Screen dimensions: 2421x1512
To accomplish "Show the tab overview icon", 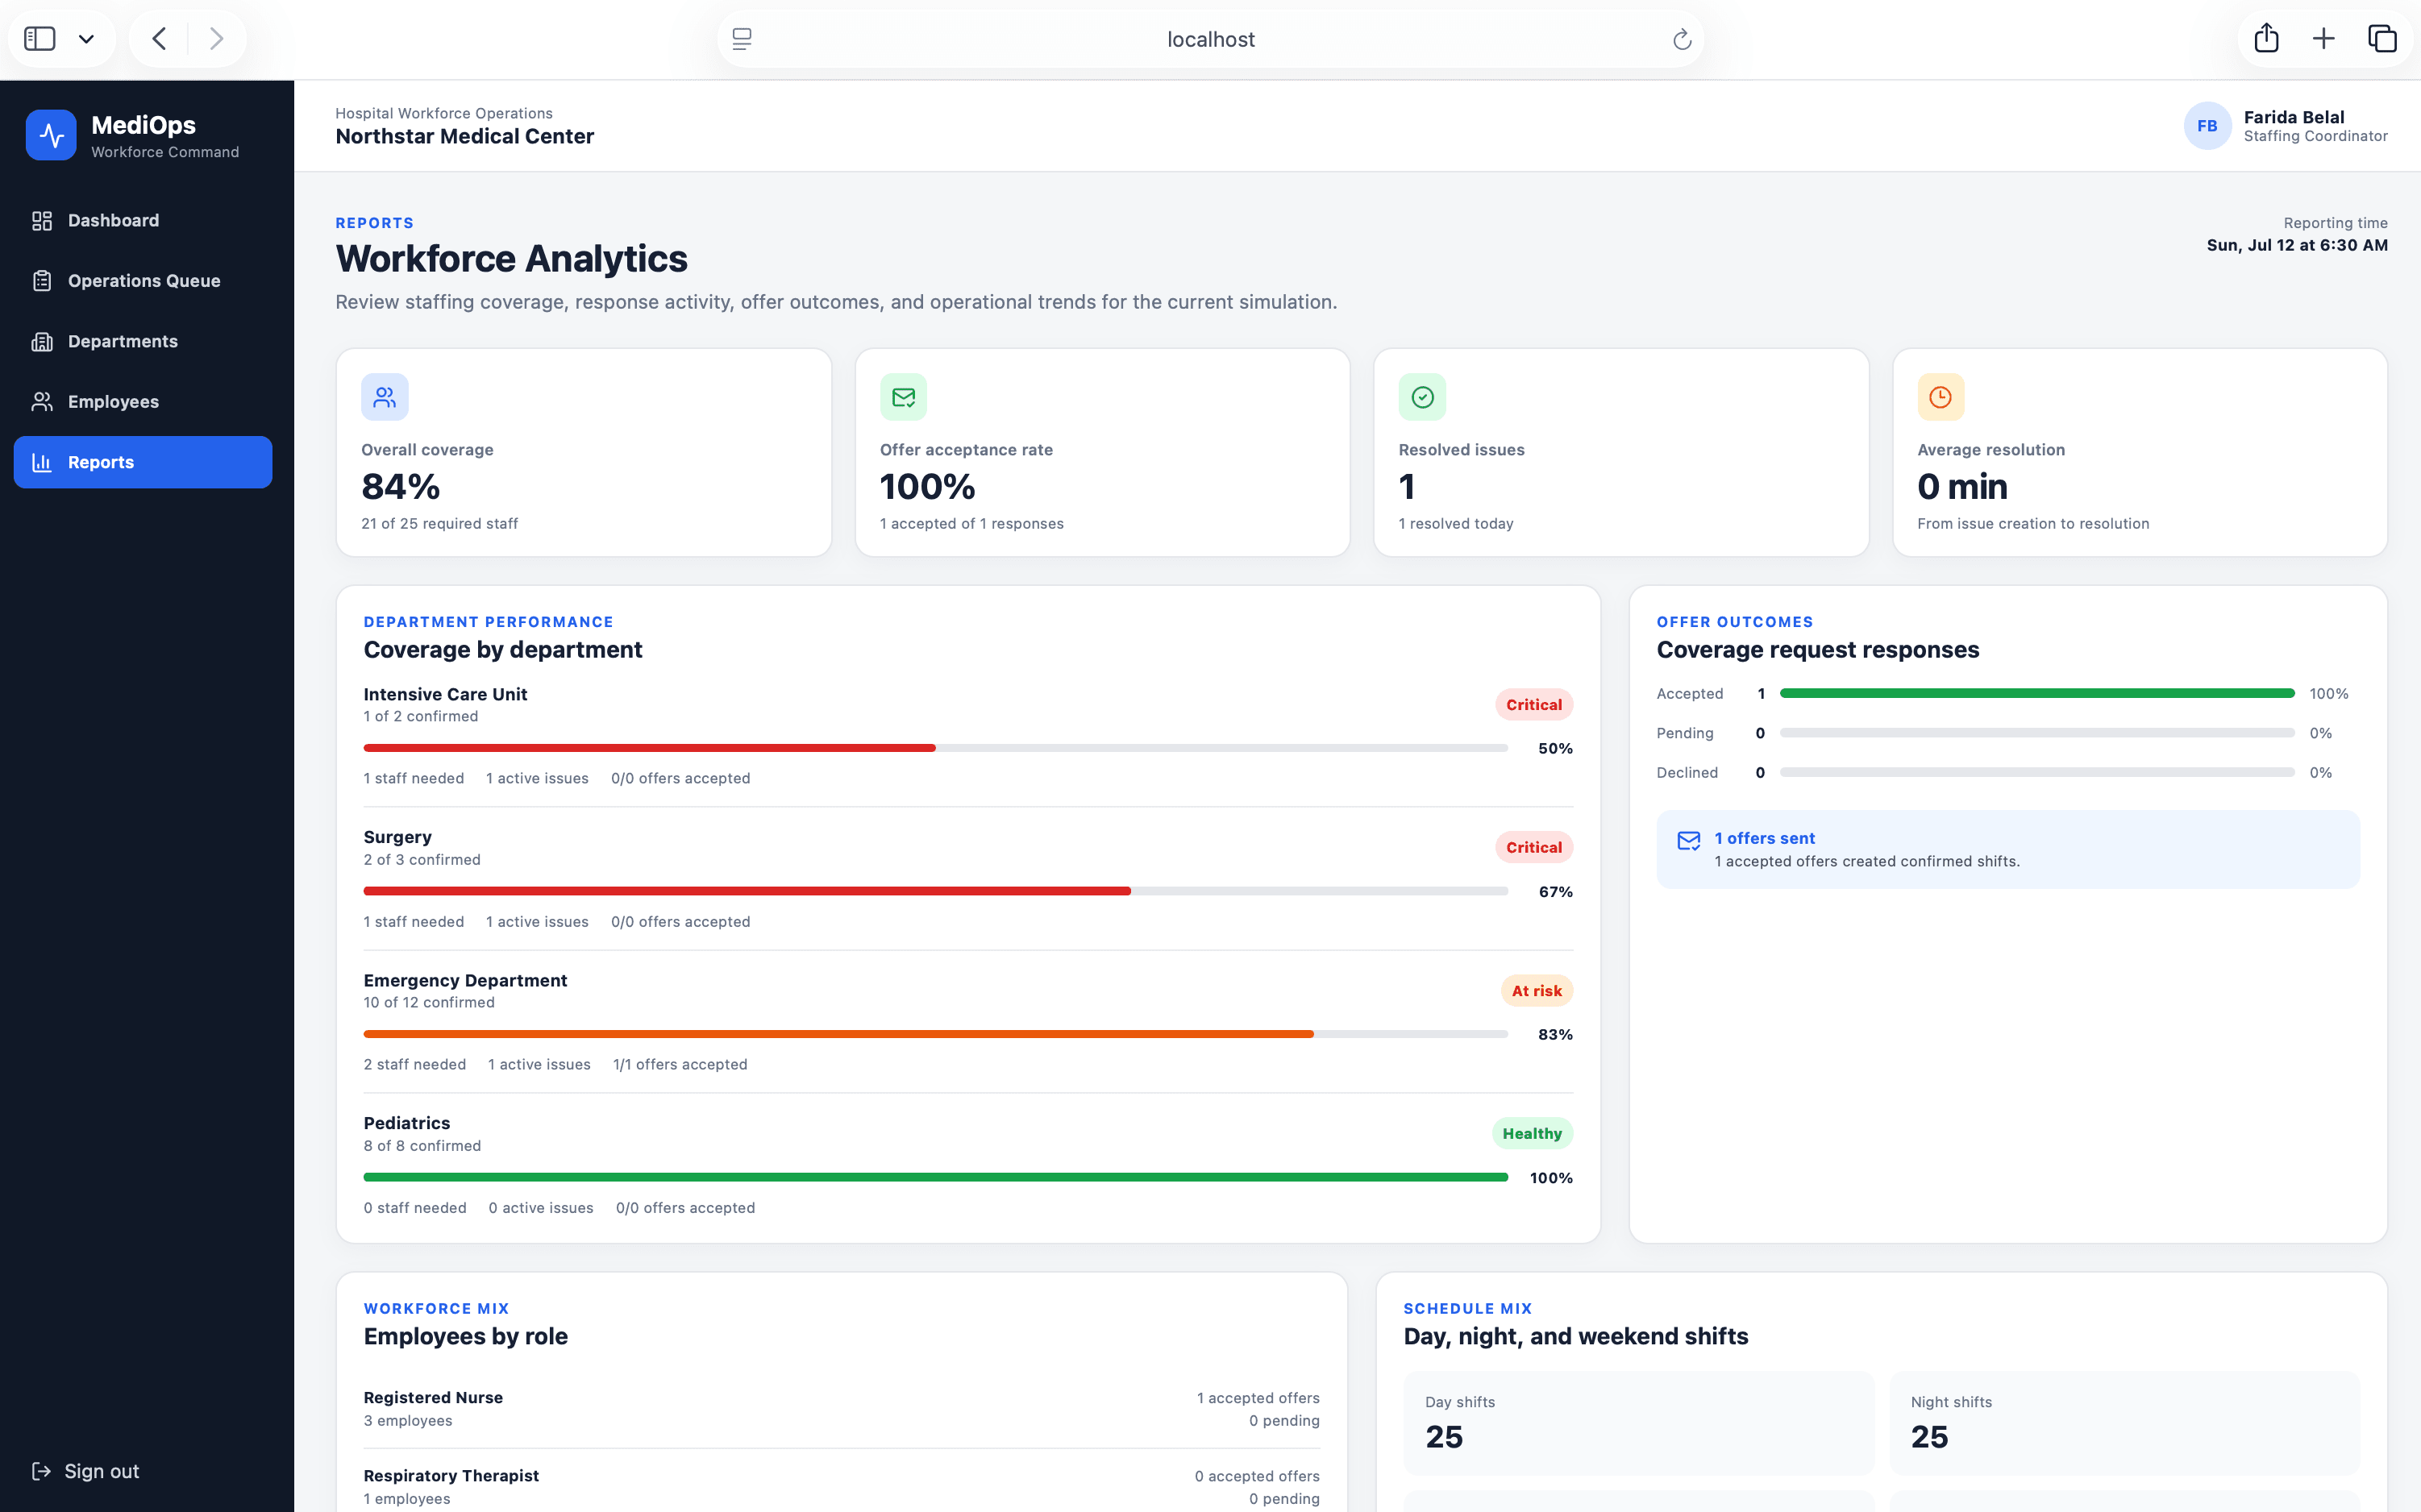I will click(2382, 39).
